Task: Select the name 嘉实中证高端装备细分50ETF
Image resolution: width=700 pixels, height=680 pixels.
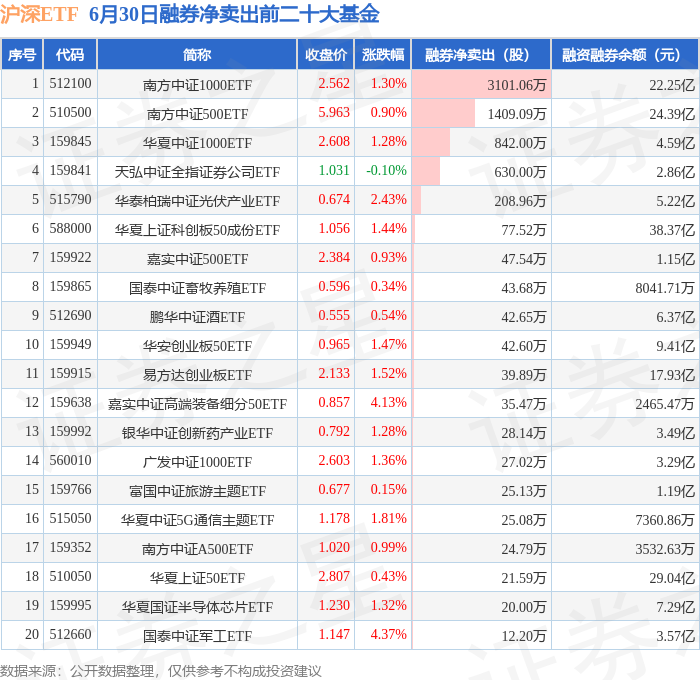Action: point(197,404)
